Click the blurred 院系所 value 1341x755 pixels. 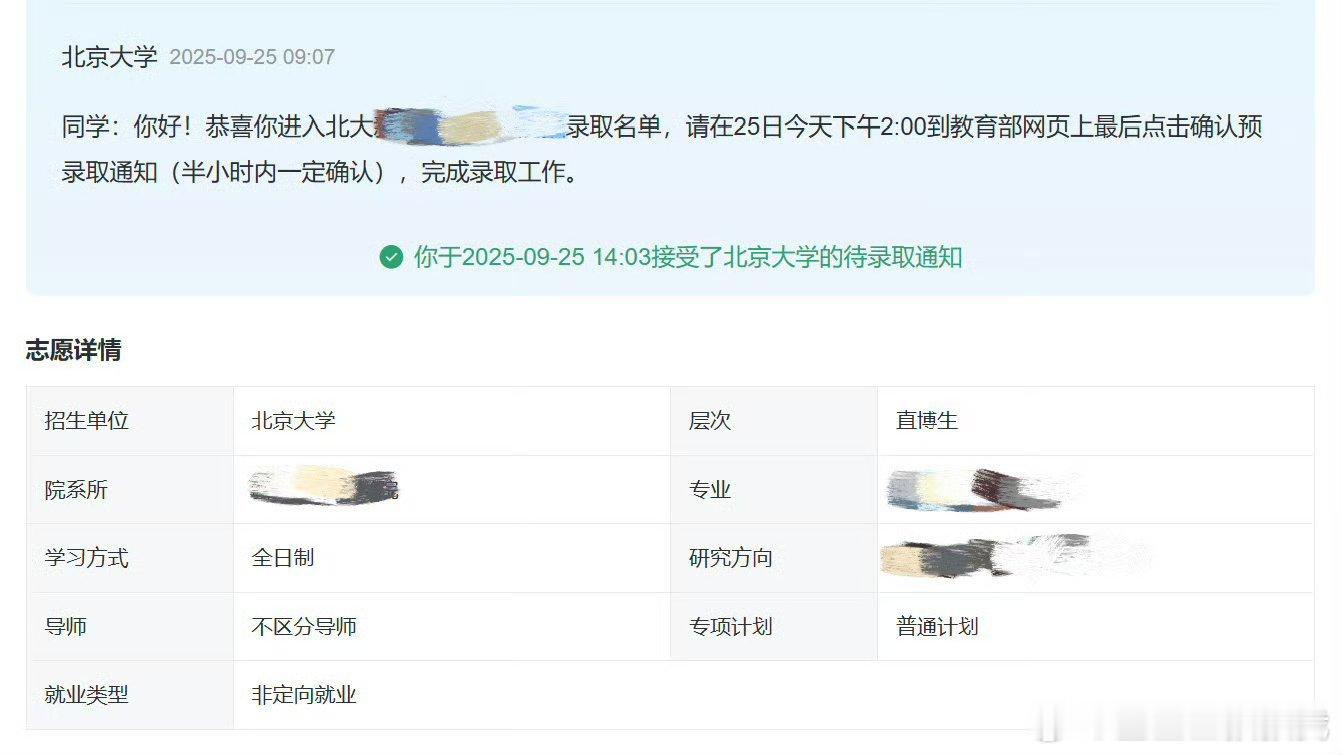(324, 486)
